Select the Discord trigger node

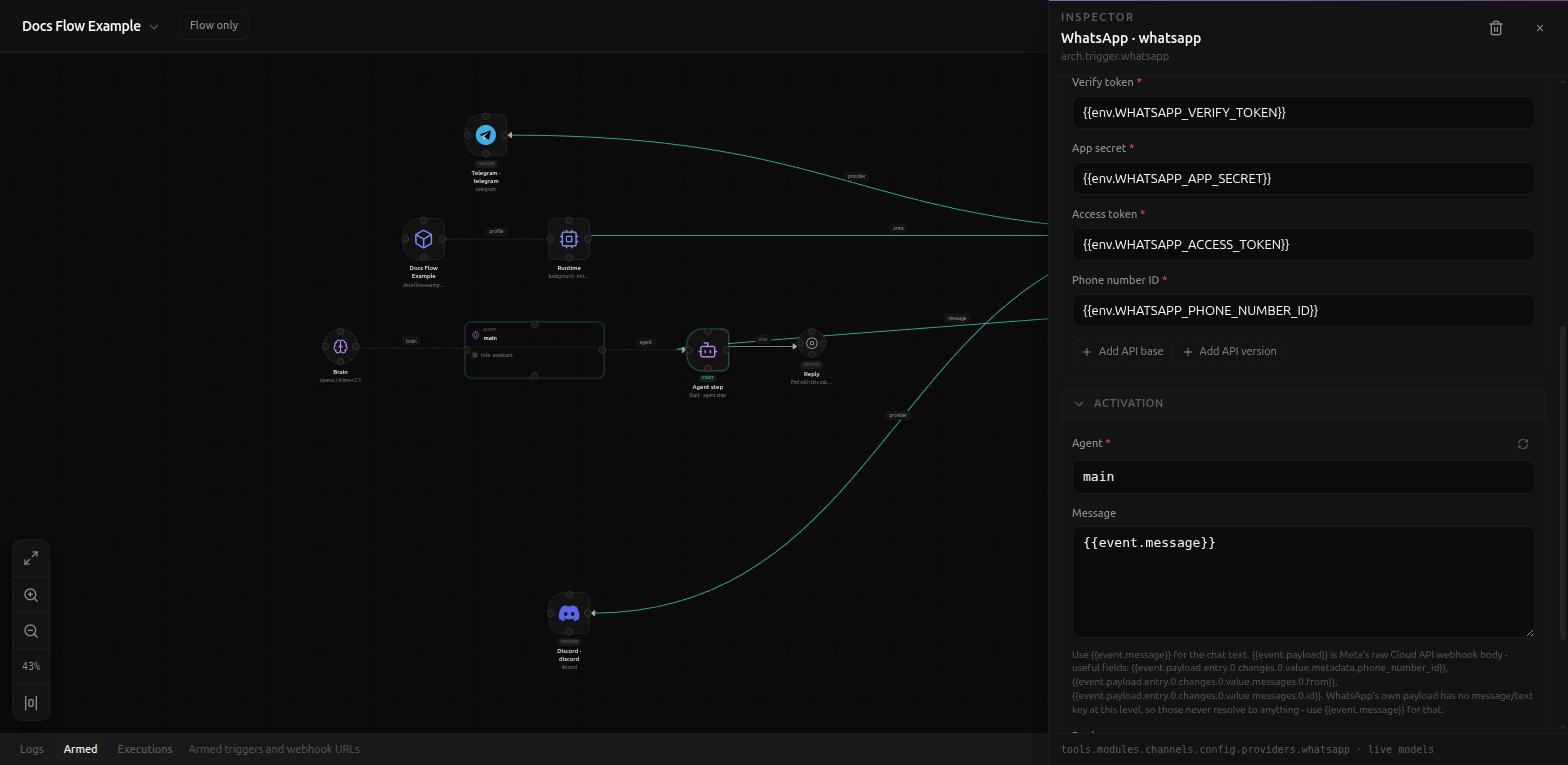coord(569,613)
